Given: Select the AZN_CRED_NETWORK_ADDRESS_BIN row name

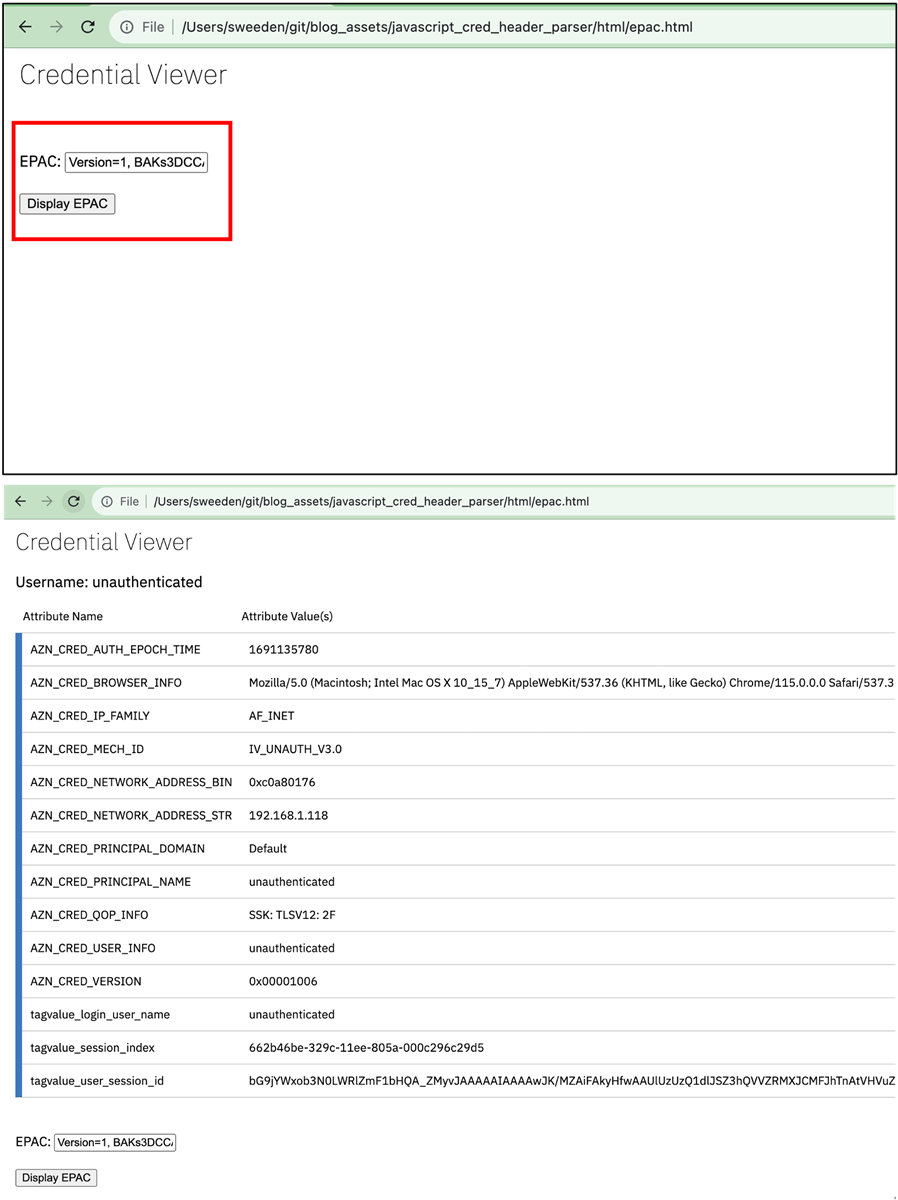Looking at the screenshot, I should coord(131,782).
